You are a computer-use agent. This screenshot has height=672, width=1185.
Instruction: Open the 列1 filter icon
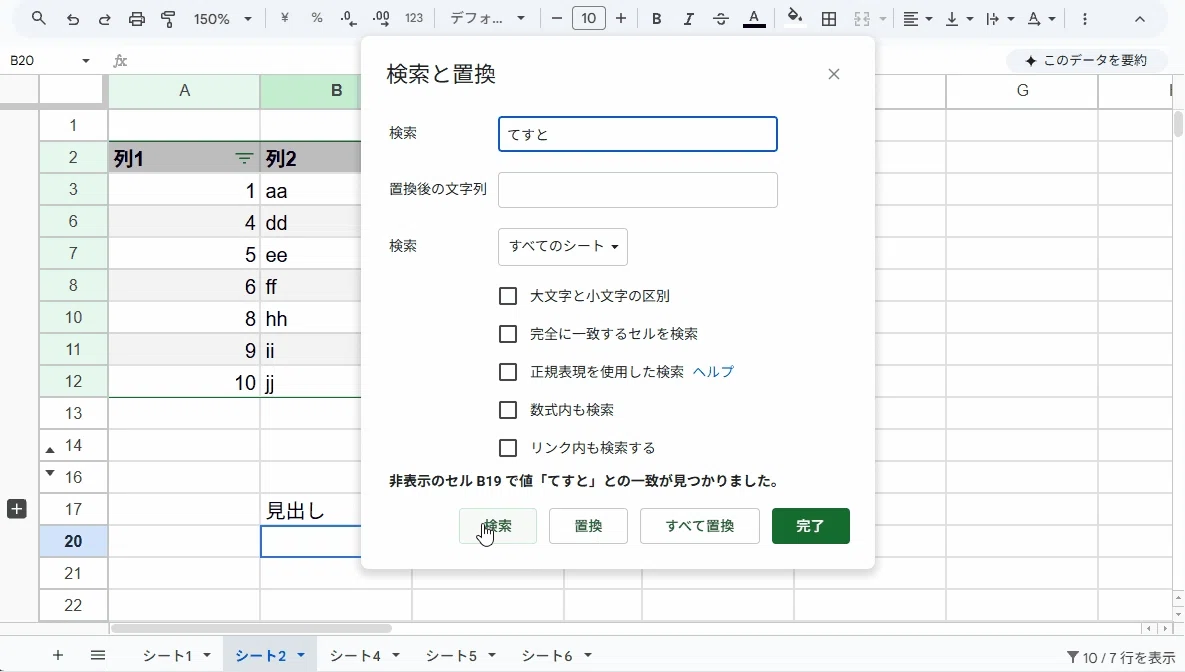[243, 158]
